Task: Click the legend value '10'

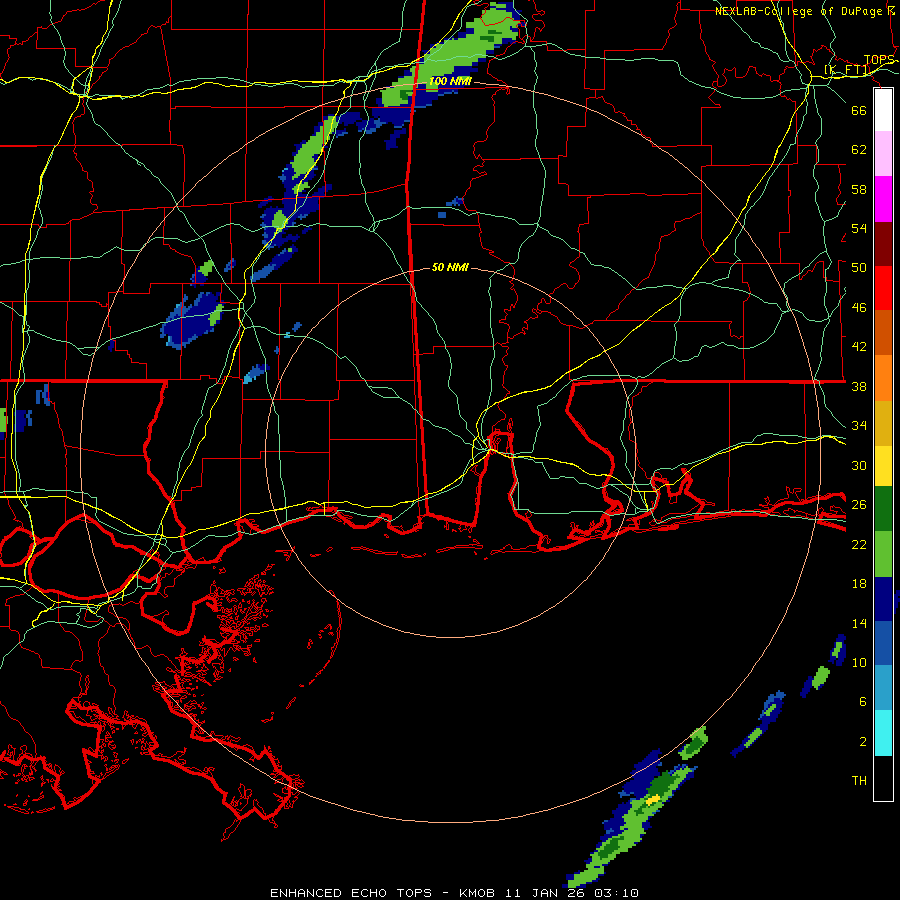Action: coord(859,662)
